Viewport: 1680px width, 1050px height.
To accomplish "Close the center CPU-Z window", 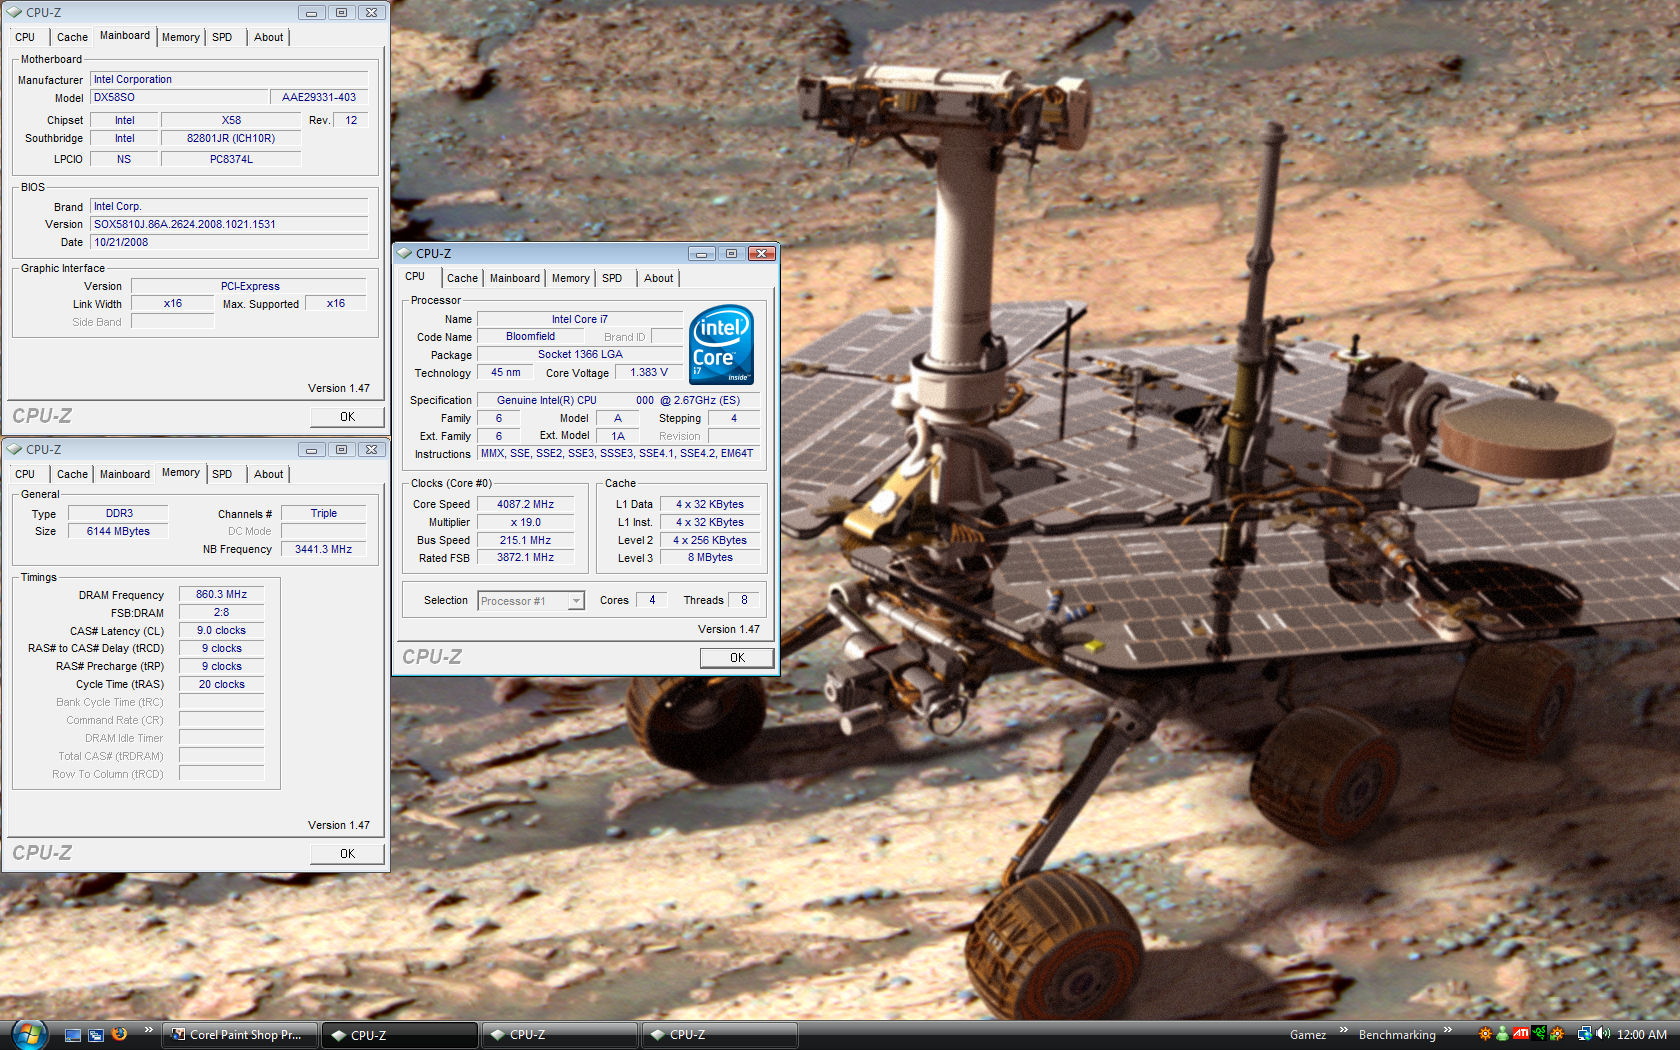I will [x=762, y=254].
